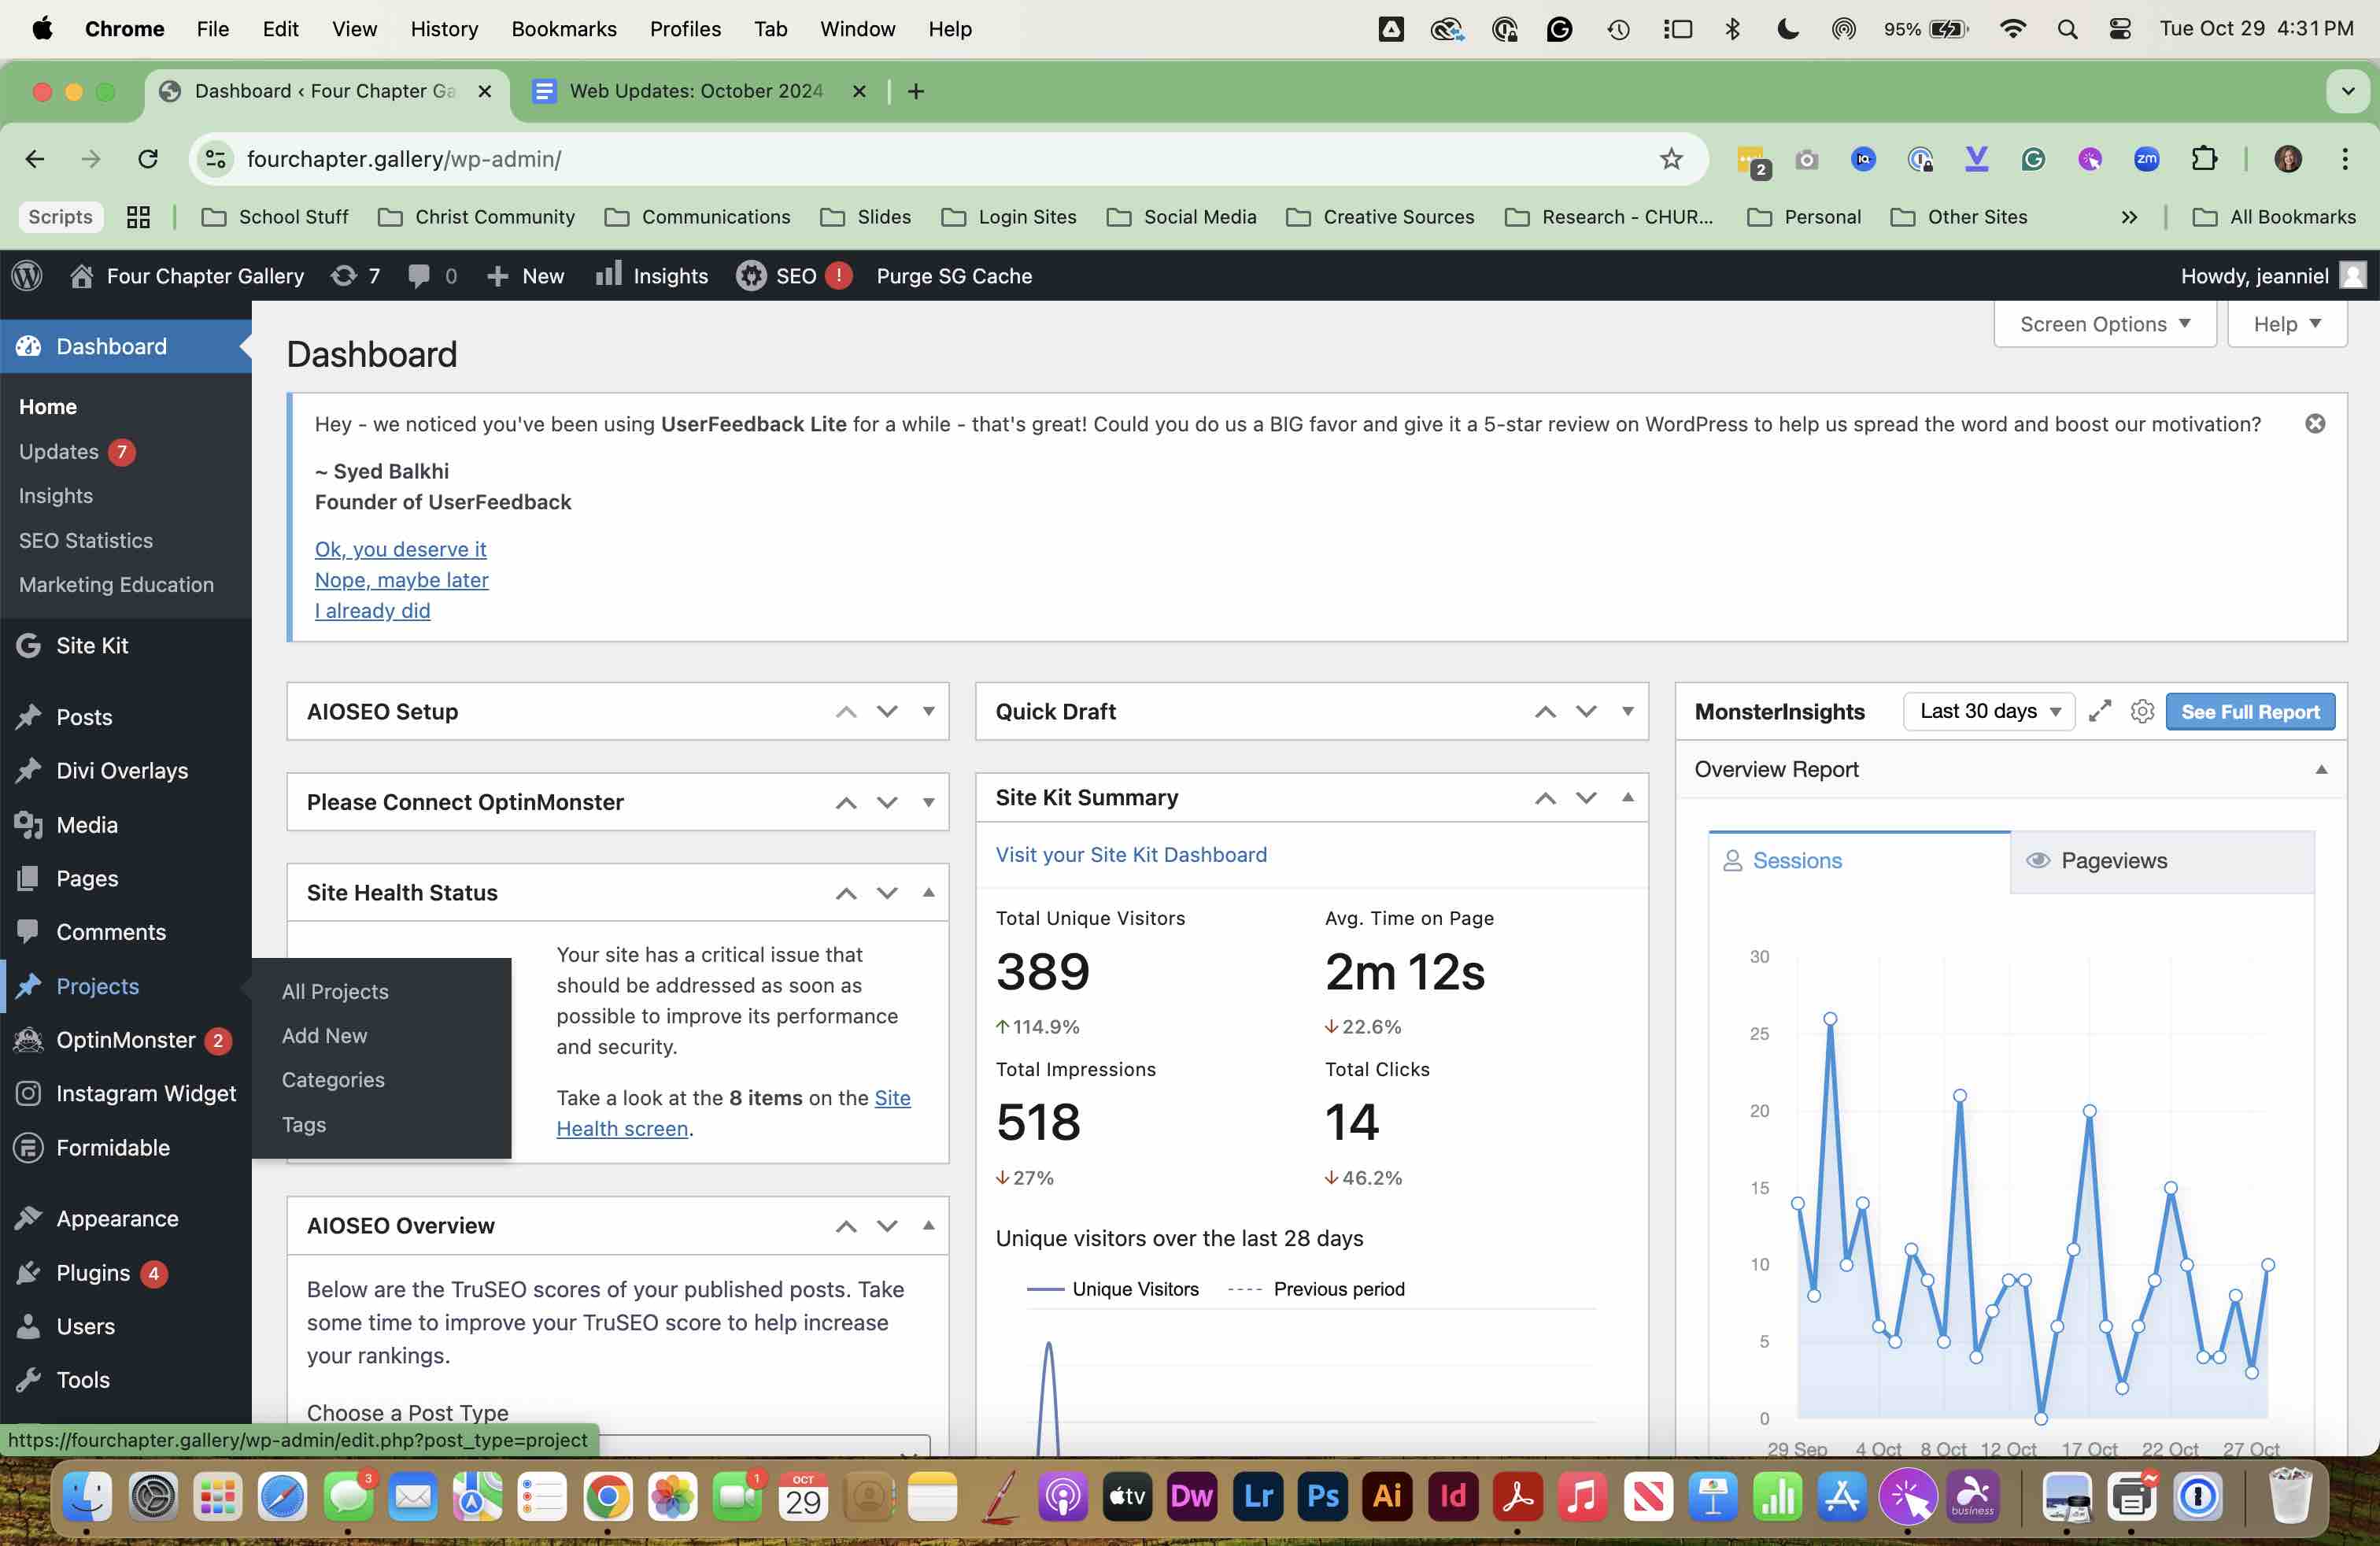Image resolution: width=2380 pixels, height=1546 pixels.
Task: Click the Control Center menu bar icon
Action: coord(2119,29)
